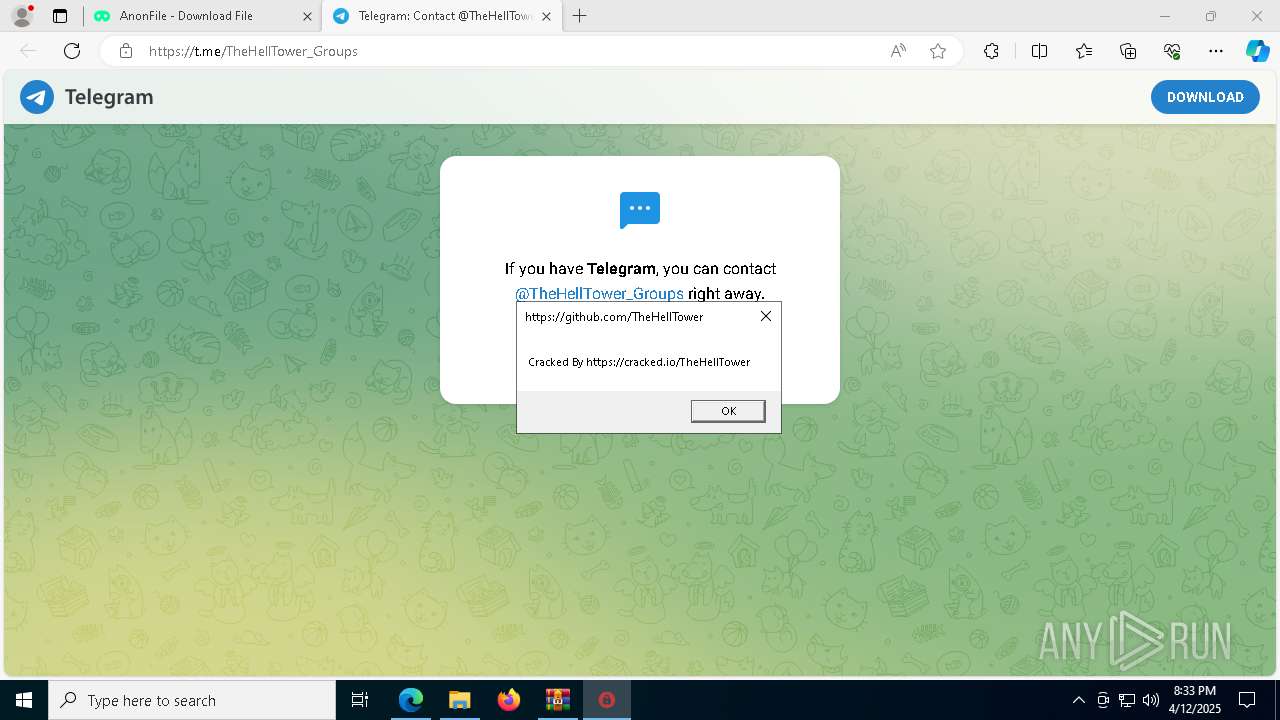
Task: Activate Read aloud icon in address bar
Action: pos(898,51)
